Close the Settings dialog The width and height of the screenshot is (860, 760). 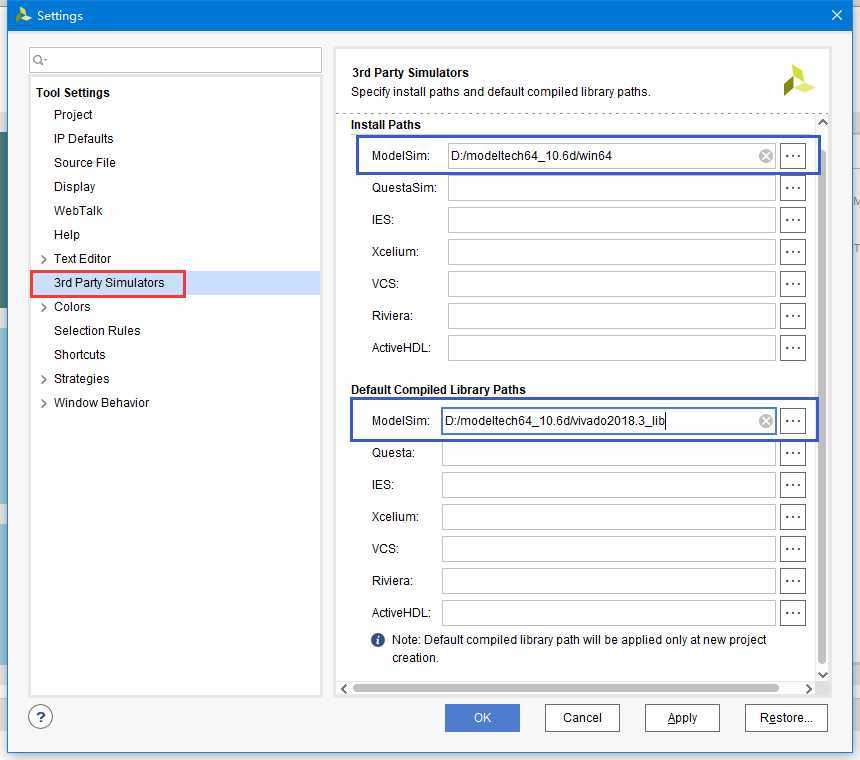[836, 15]
